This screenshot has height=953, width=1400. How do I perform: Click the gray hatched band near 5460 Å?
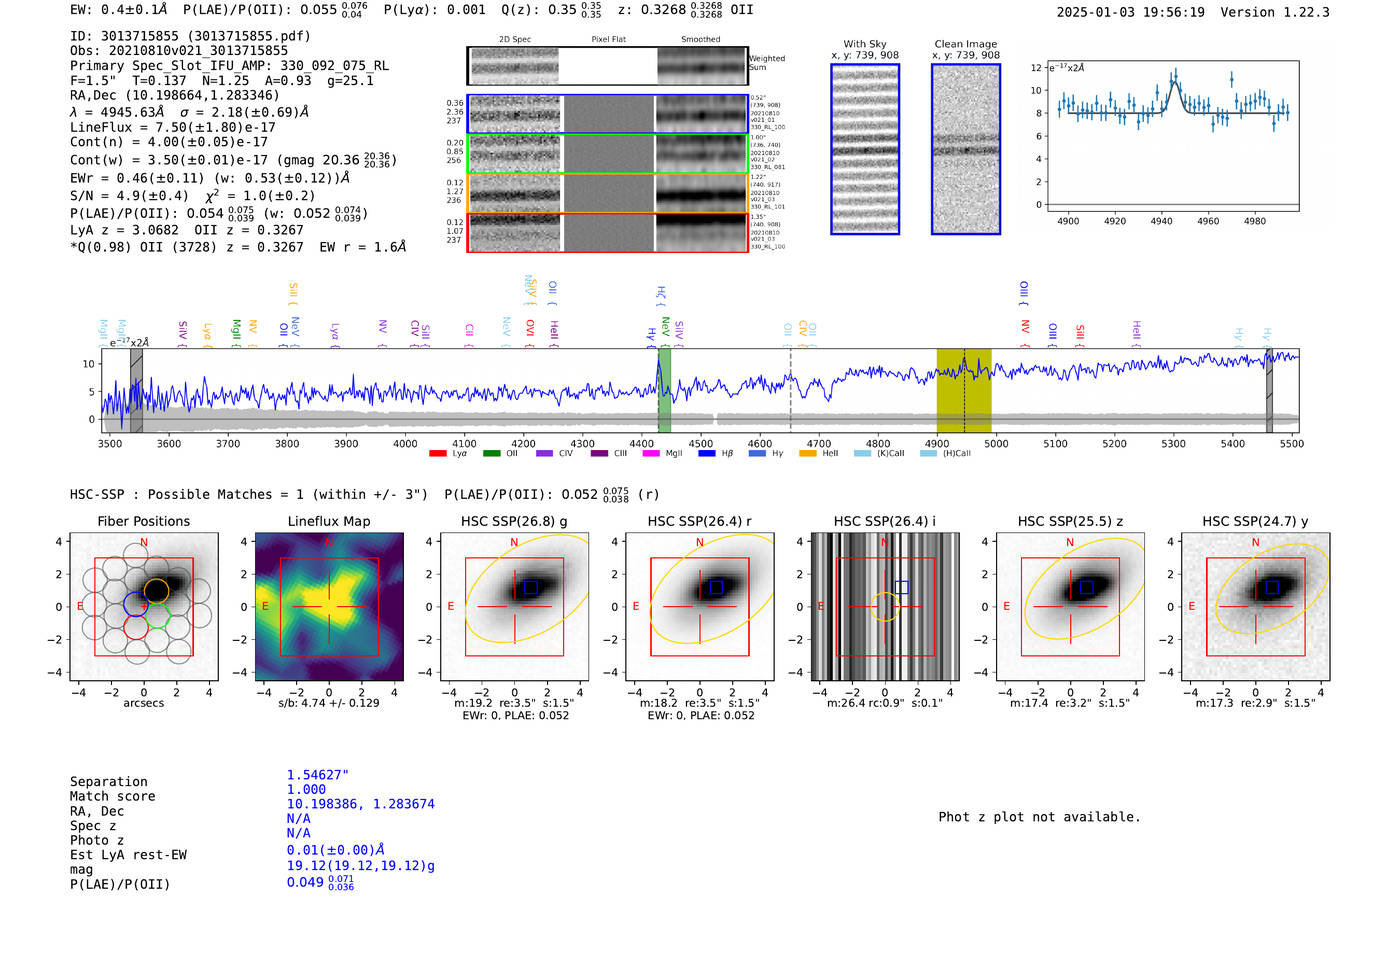coord(1269,390)
